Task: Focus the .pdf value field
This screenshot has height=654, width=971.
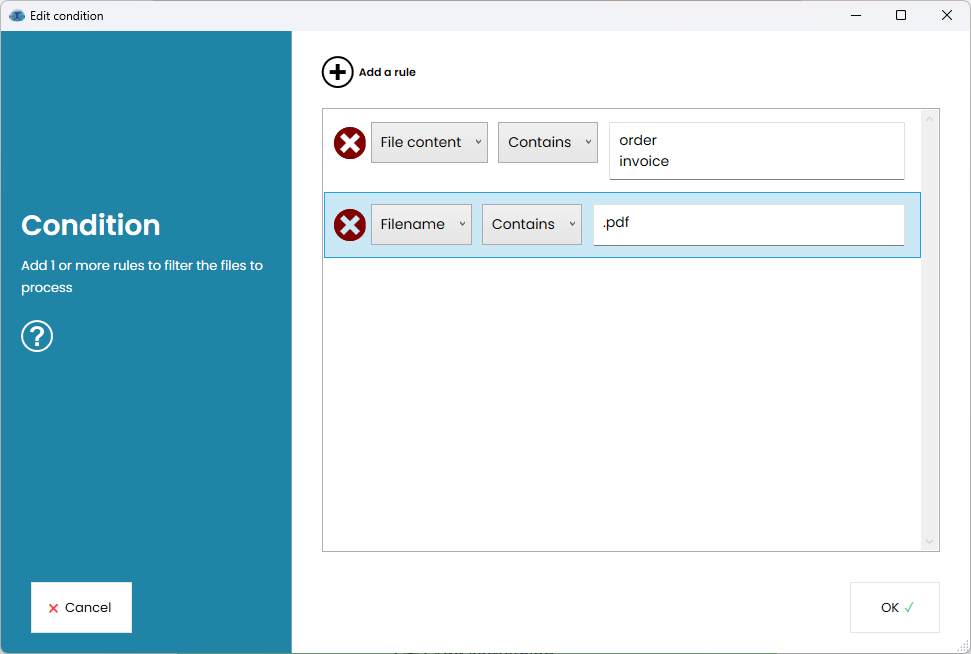Action: [748, 224]
